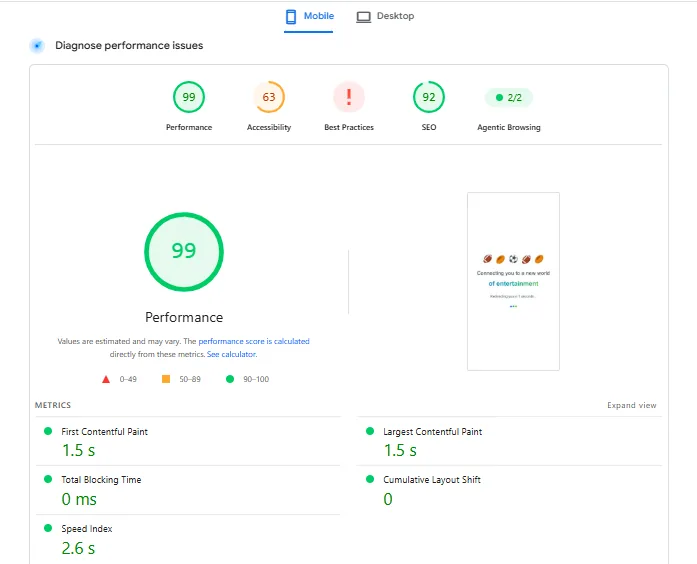The width and height of the screenshot is (697, 564).
Task: Switch to the Mobile tab
Action: pos(309,16)
